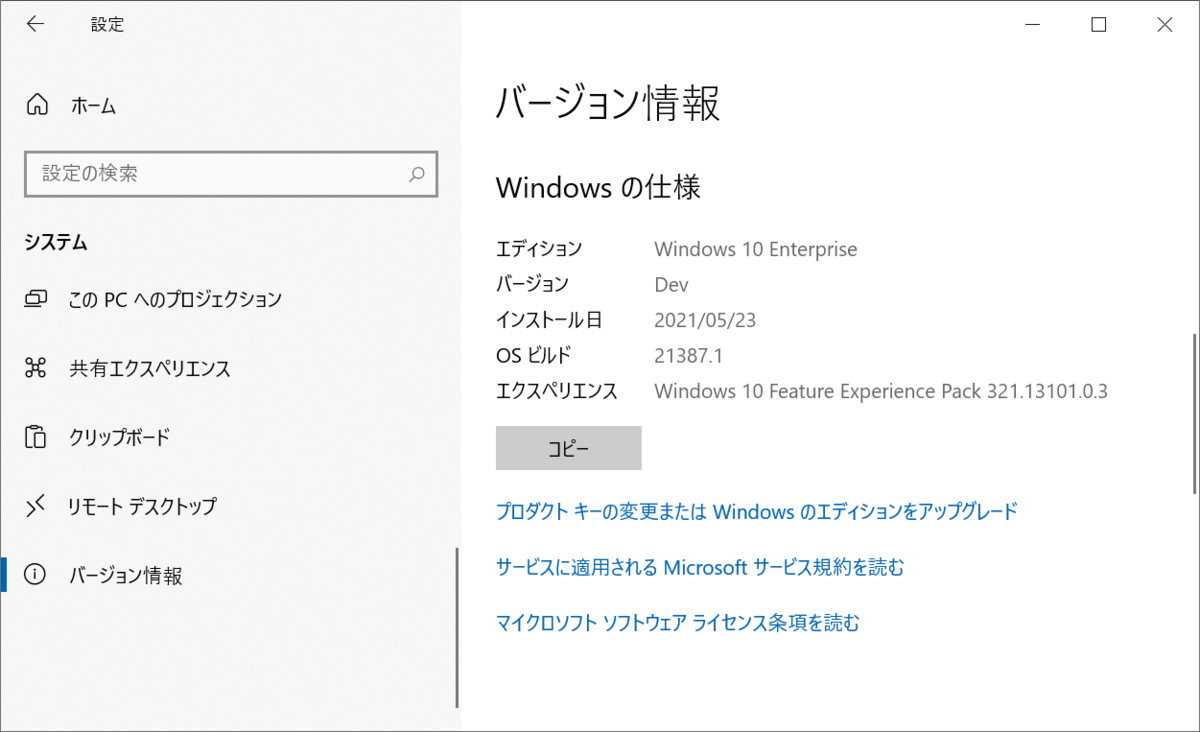Click the エディション label
The width and height of the screenshot is (1200, 732).
click(x=539, y=249)
